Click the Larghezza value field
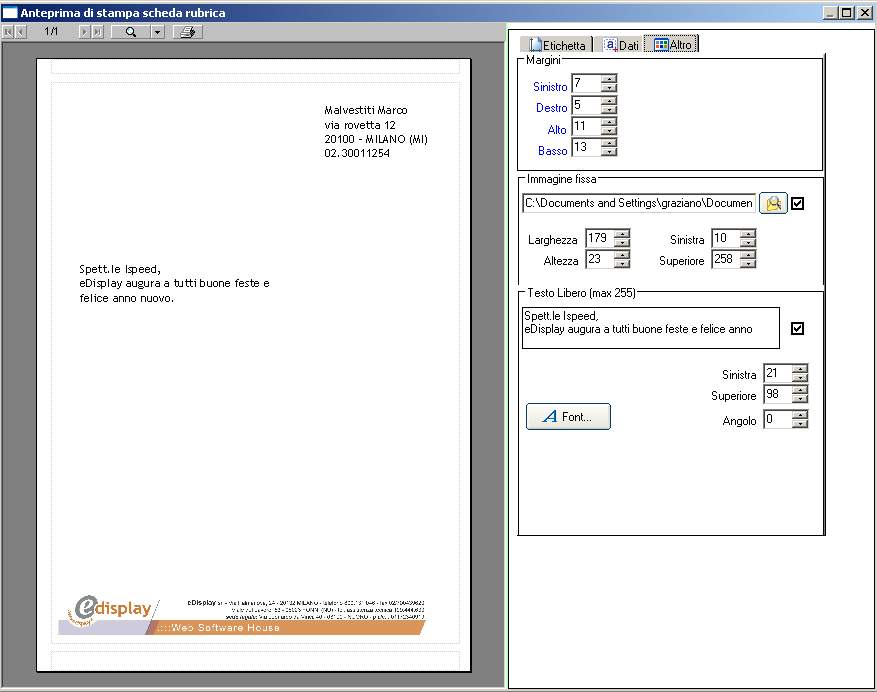877x692 pixels. tap(598, 238)
